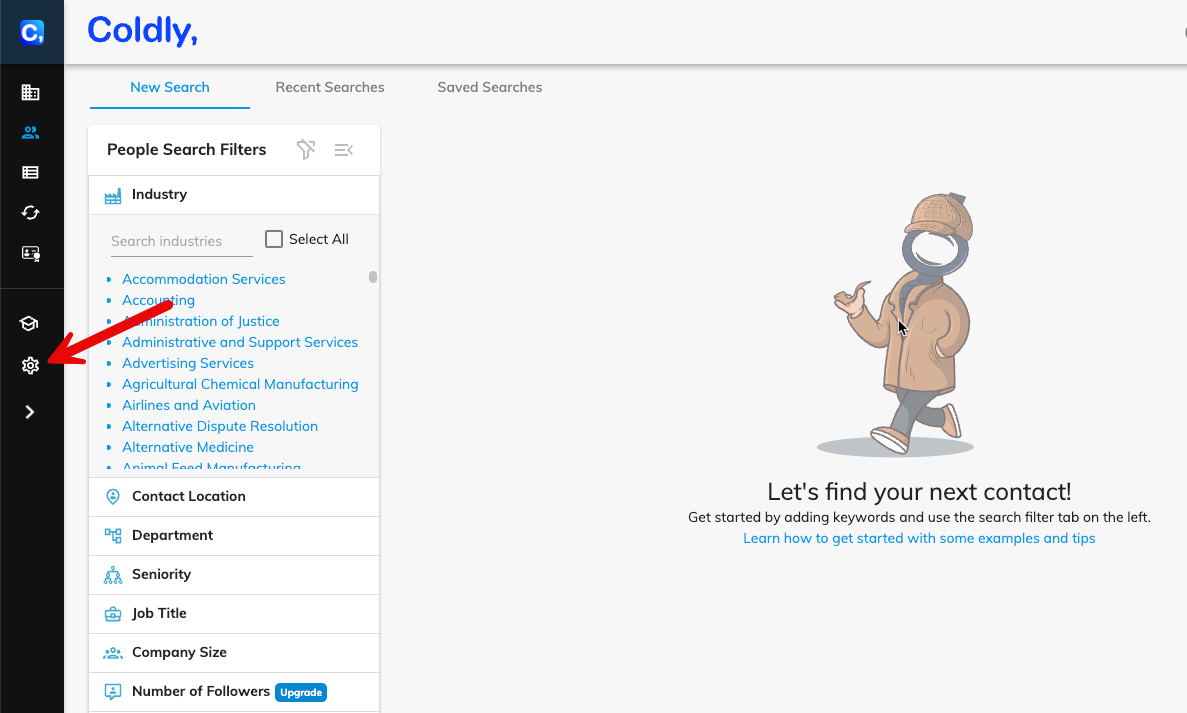Select Accounting industry
Image resolution: width=1187 pixels, height=713 pixels.
pos(158,300)
